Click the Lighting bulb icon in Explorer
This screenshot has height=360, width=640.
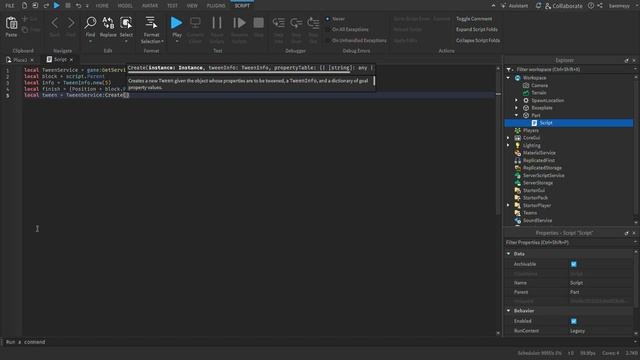(x=518, y=145)
